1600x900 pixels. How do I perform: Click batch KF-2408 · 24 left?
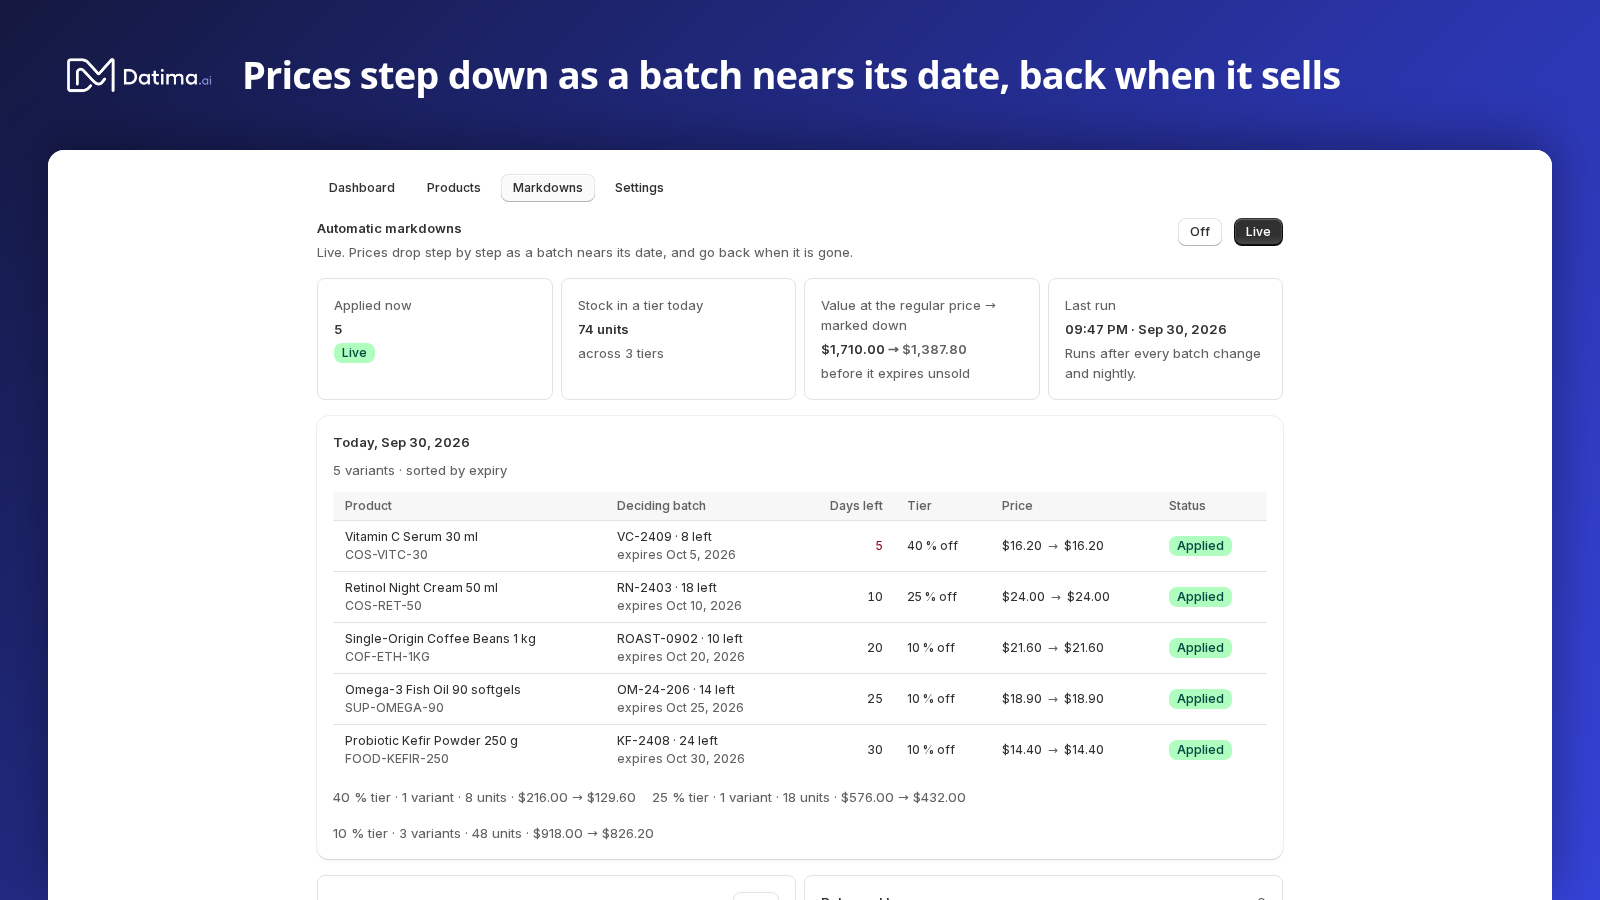667,741
